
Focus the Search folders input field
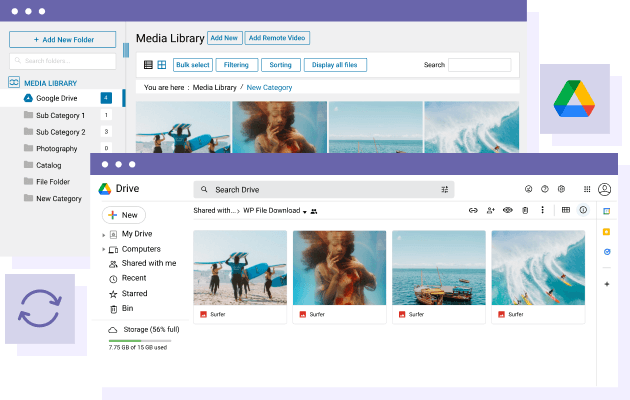tap(63, 61)
